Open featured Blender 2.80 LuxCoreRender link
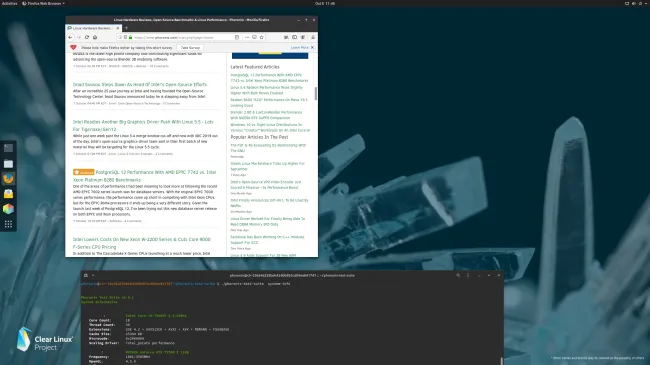The width and height of the screenshot is (650, 365). (266, 115)
